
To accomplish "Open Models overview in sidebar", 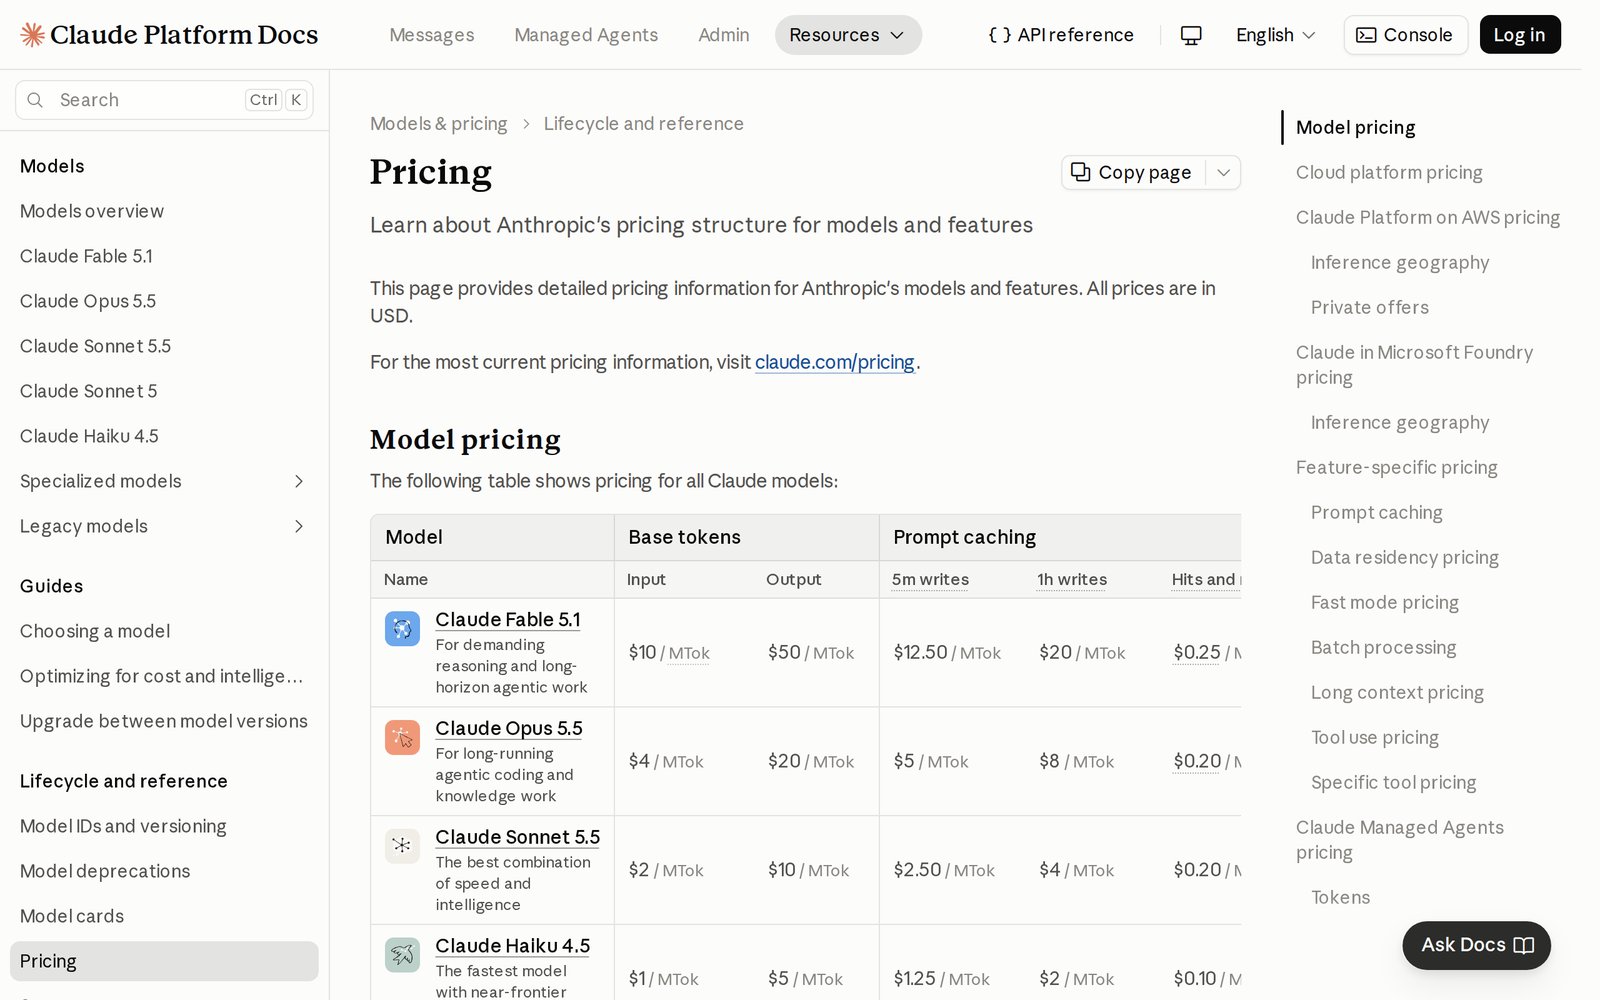I will pos(92,211).
